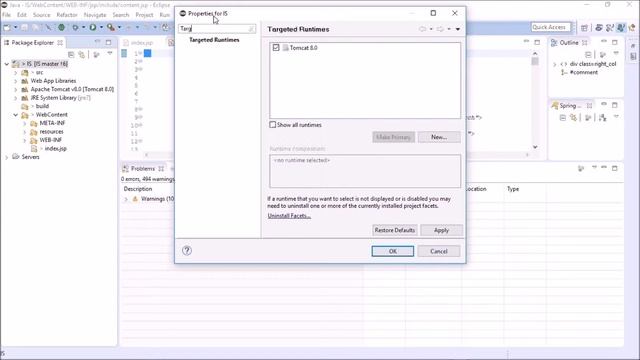Expand div class=right_col in Outline

[x=554, y=64]
